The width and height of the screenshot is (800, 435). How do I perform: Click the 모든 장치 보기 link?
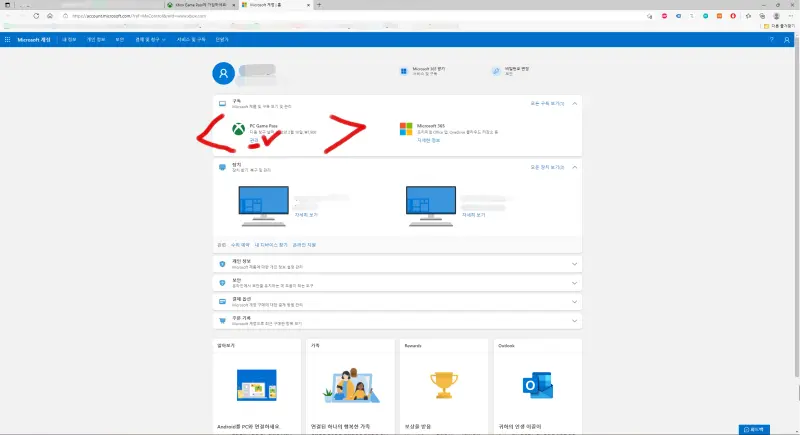tap(547, 167)
